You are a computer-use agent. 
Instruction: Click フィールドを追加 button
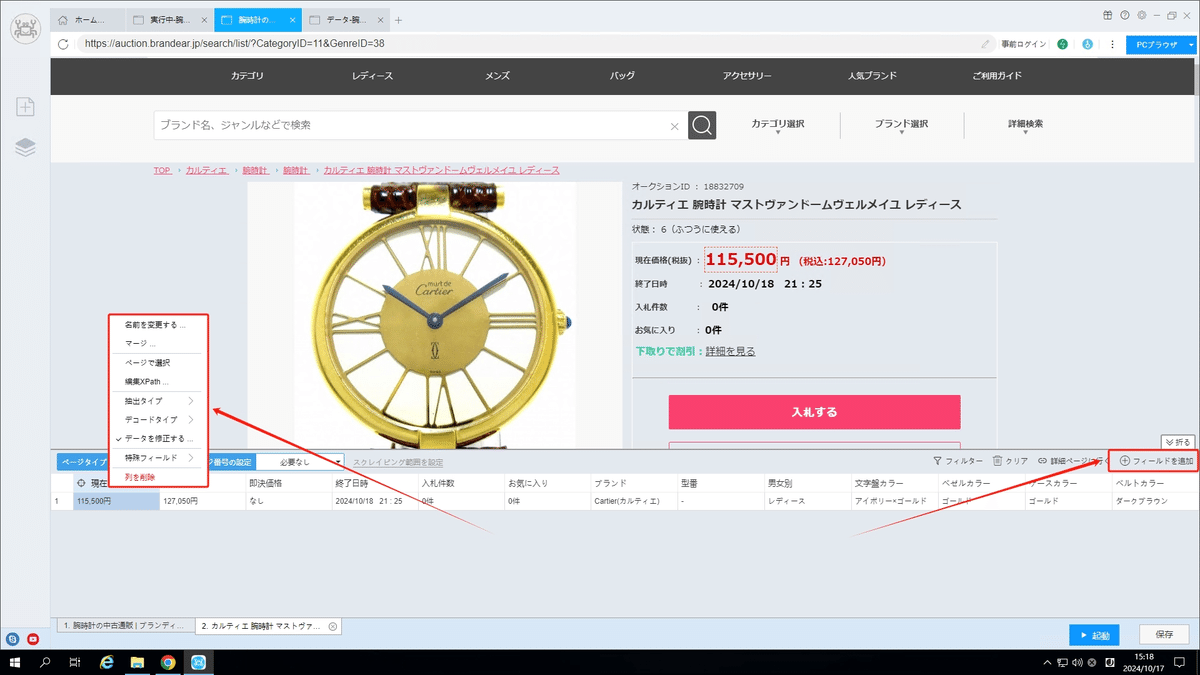coord(1157,461)
